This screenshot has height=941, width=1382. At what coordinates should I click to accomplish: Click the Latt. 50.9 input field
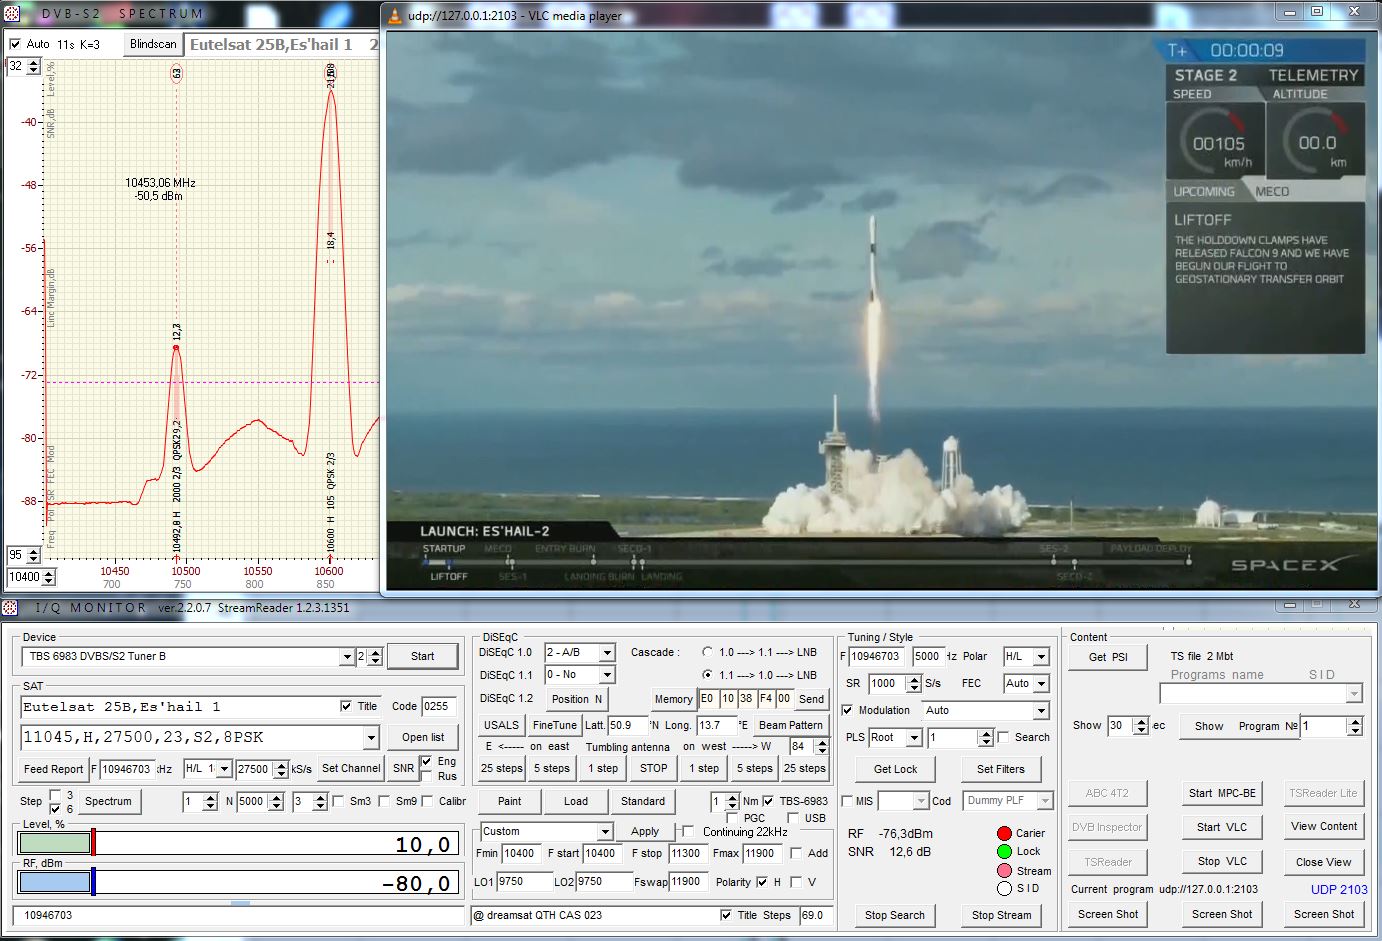tap(627, 725)
